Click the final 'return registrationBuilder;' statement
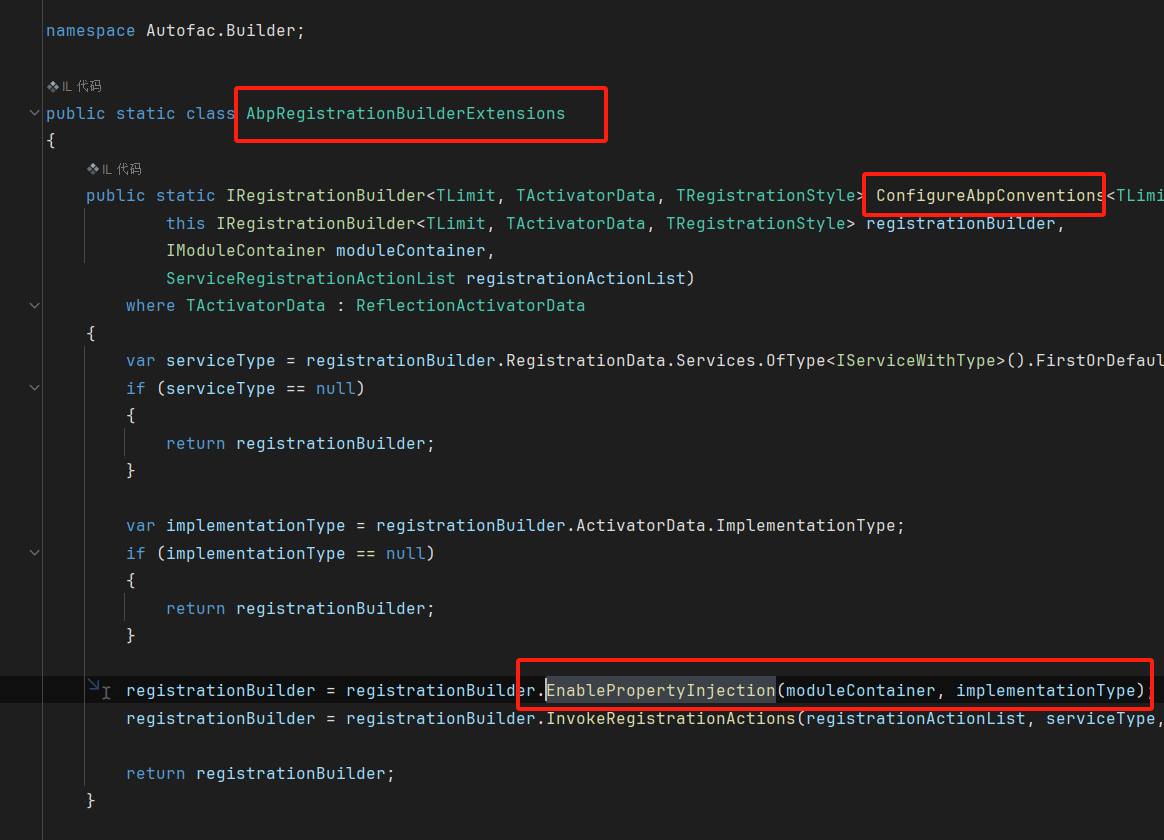Screen dimensions: 1164x840 (260, 773)
